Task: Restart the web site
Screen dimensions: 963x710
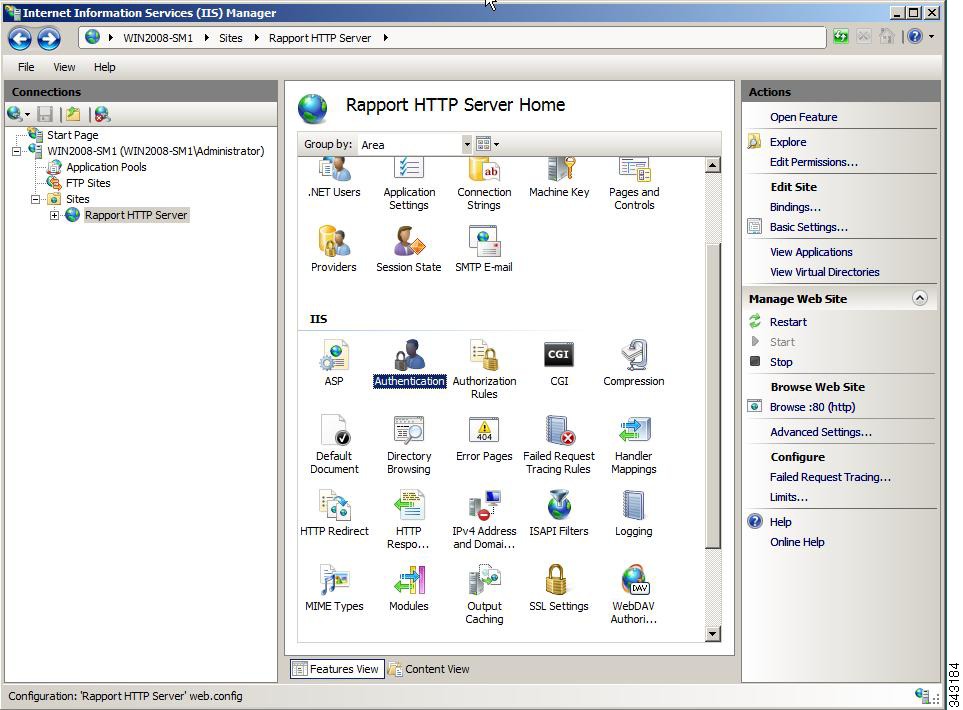Action: point(788,322)
